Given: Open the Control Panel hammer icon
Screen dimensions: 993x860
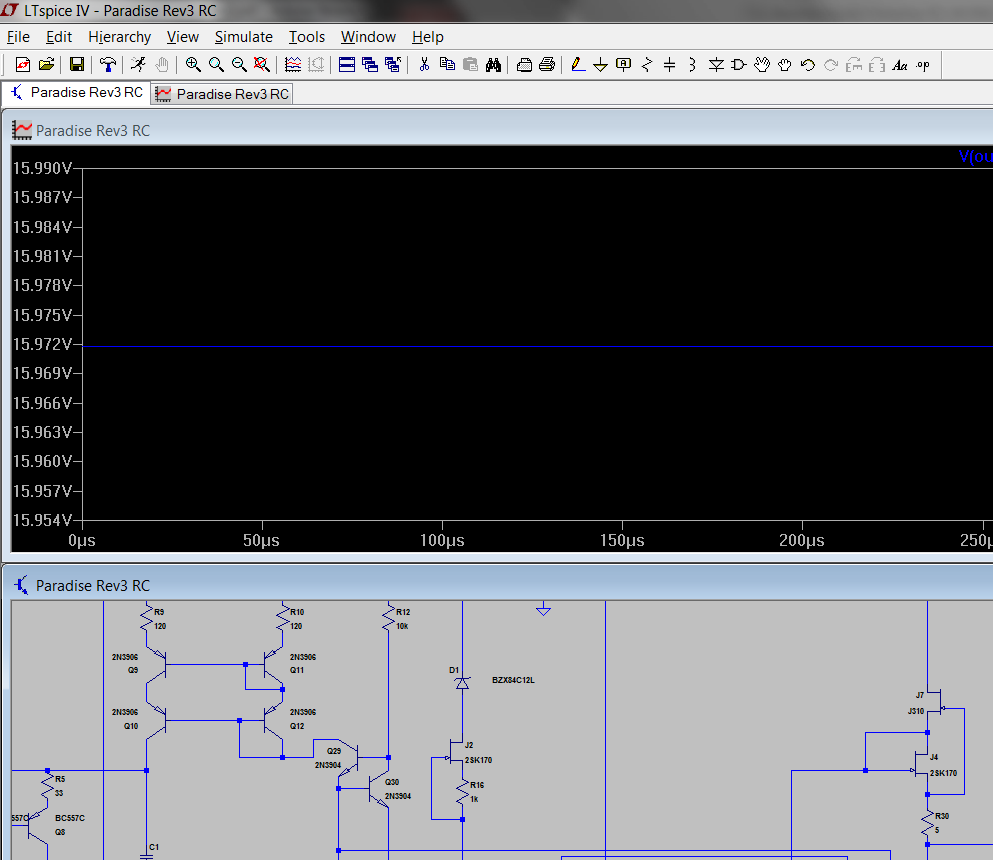Looking at the screenshot, I should (108, 65).
